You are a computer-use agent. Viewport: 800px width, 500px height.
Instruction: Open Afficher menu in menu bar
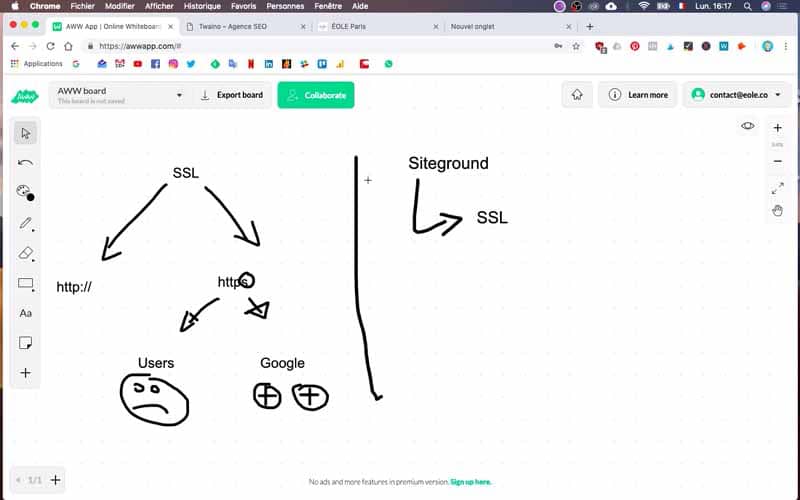159,6
